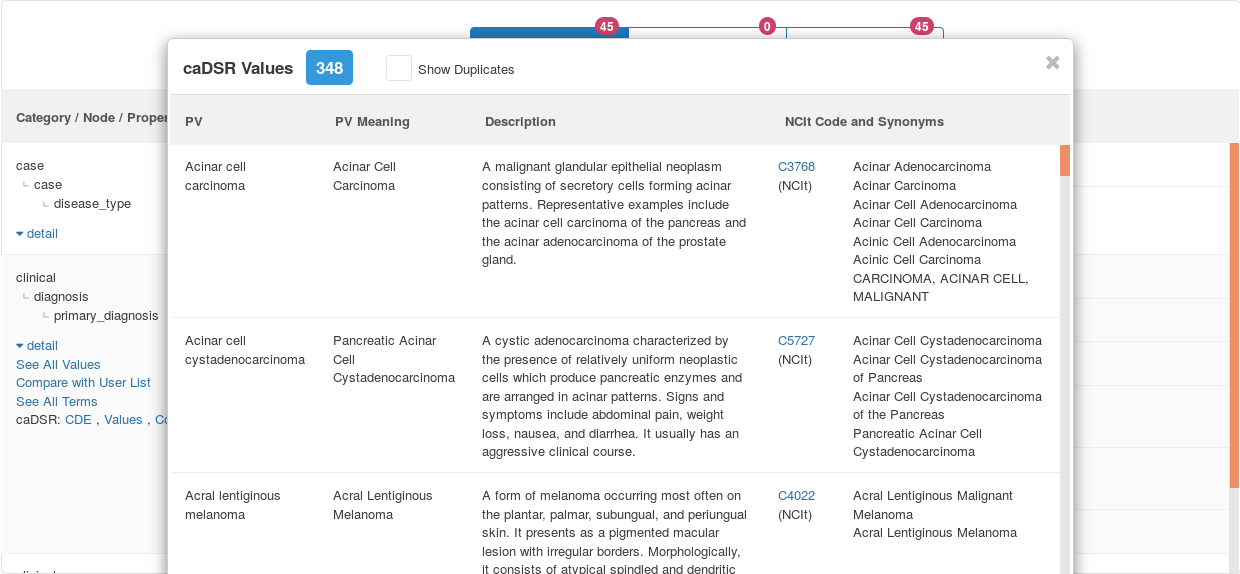The width and height of the screenshot is (1240, 574).
Task: Collapse detail under primary_diagnosis
Action: coord(37,346)
